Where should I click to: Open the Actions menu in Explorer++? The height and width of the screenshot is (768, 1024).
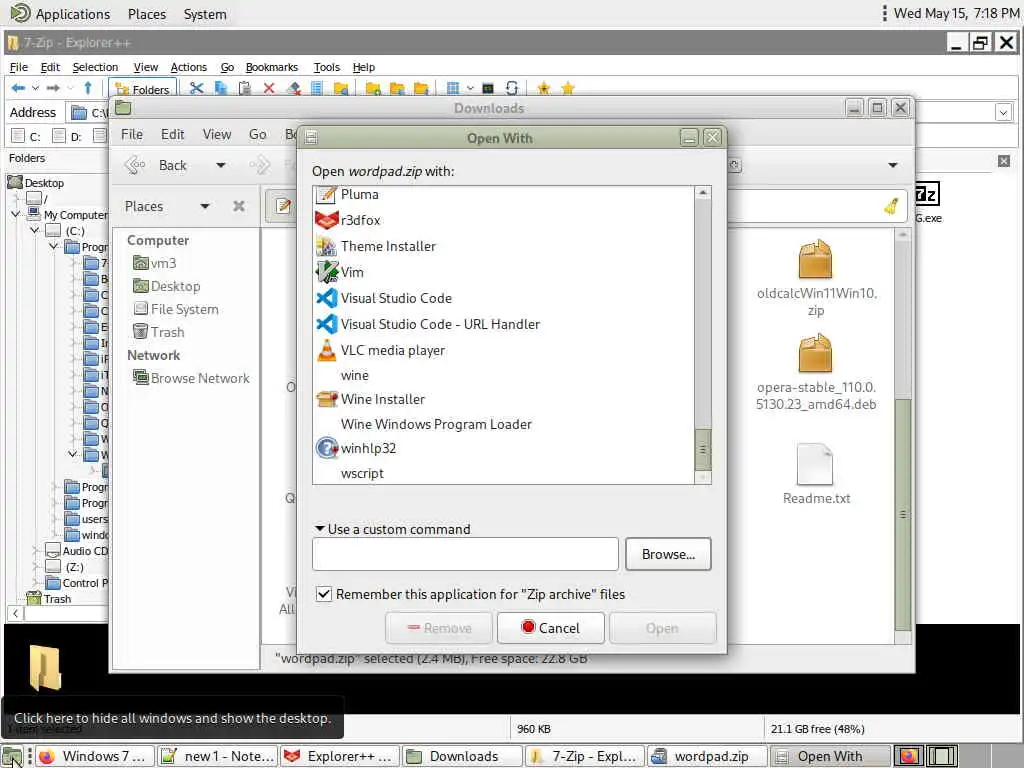pyautogui.click(x=188, y=67)
